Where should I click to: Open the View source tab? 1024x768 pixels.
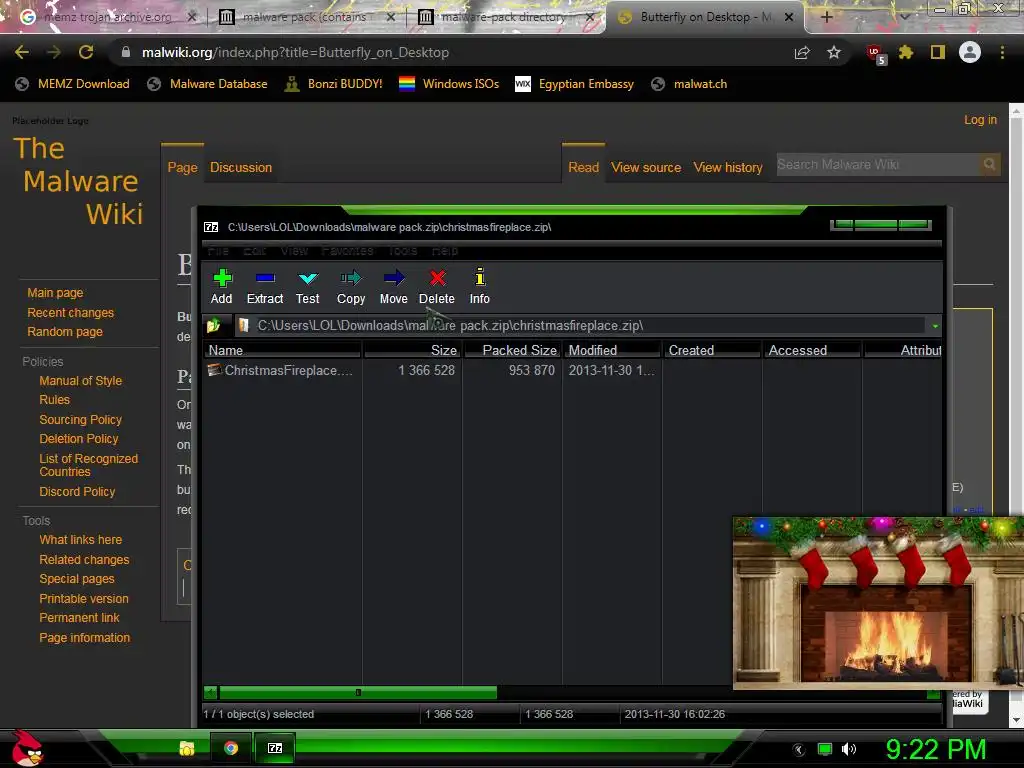coord(646,167)
